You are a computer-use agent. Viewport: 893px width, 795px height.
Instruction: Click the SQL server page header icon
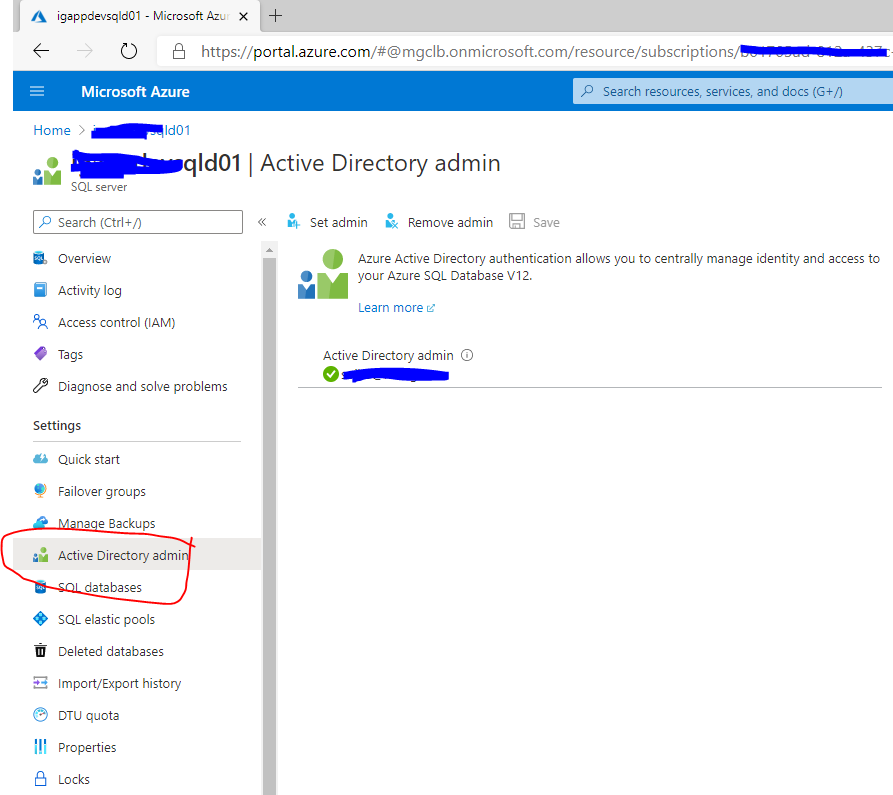47,171
